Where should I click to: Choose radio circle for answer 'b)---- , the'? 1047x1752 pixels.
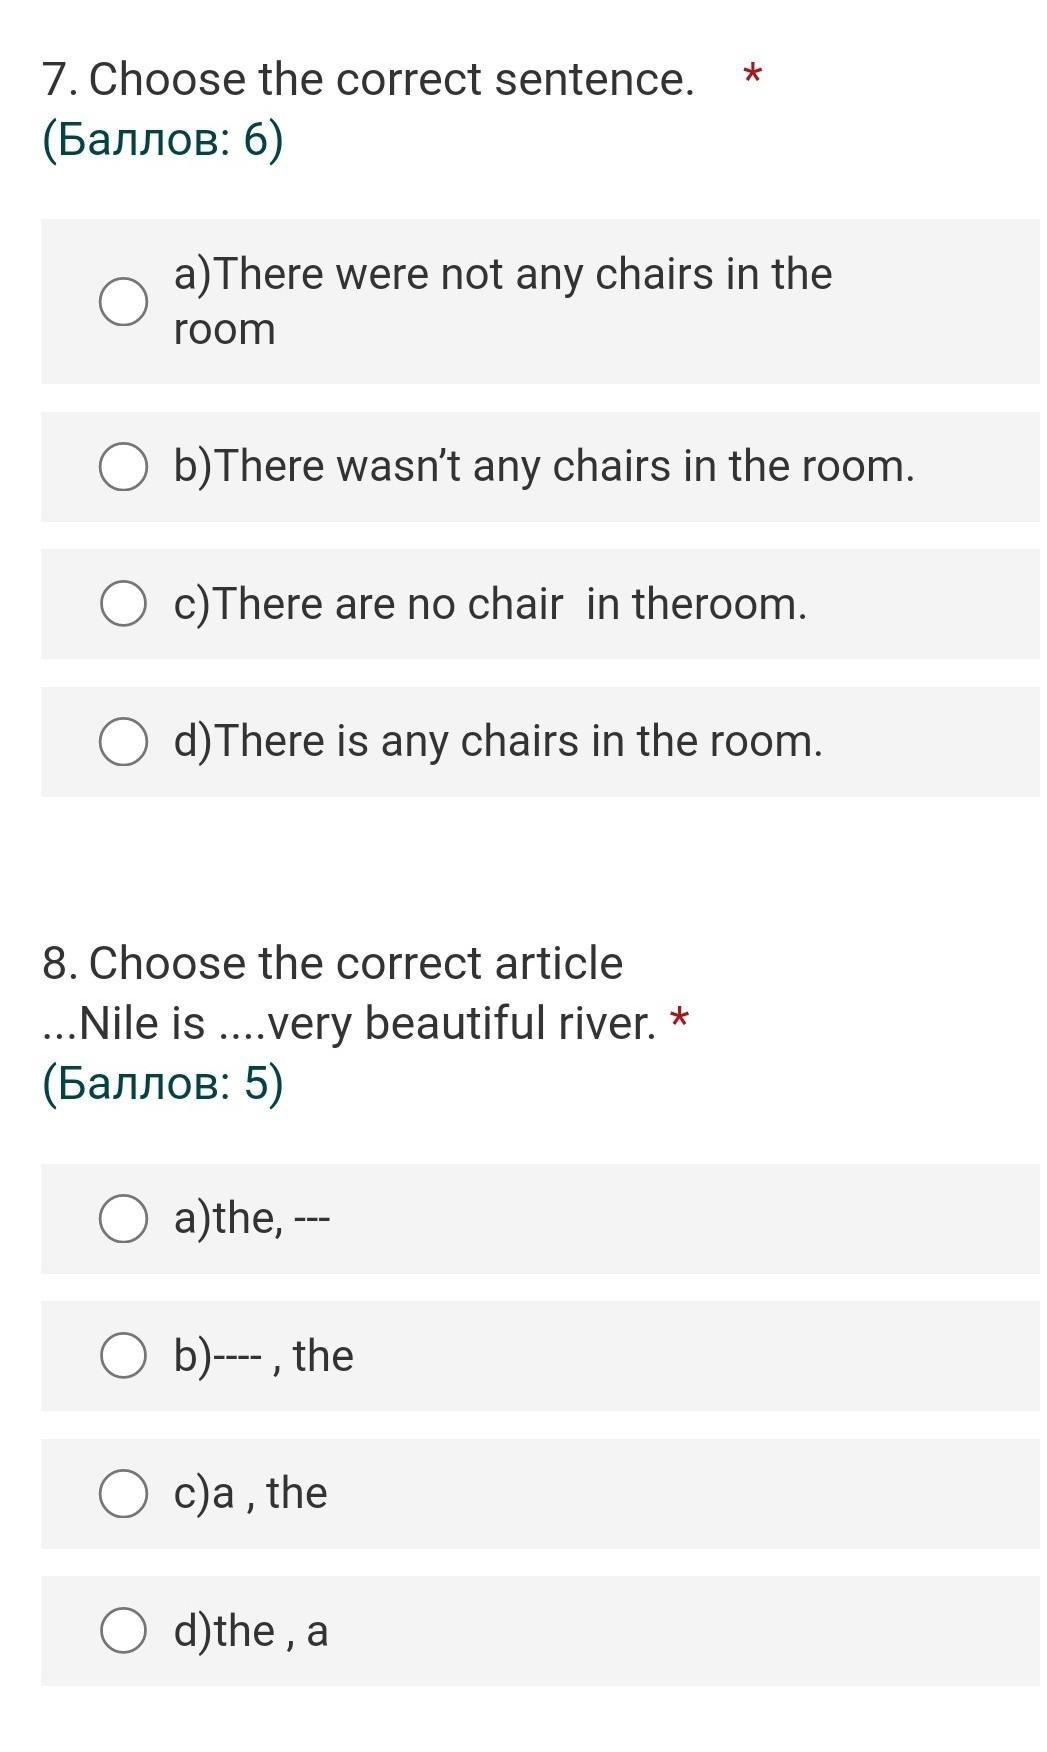[x=124, y=1355]
